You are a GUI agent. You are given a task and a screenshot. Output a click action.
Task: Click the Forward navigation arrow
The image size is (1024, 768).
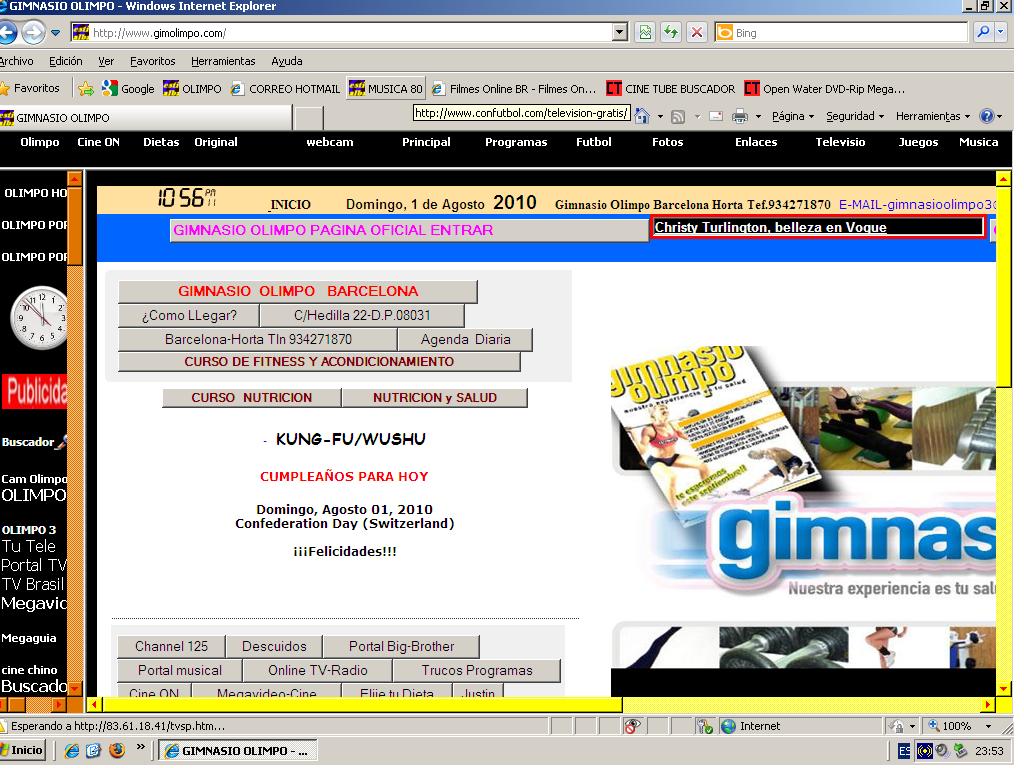(x=33, y=33)
